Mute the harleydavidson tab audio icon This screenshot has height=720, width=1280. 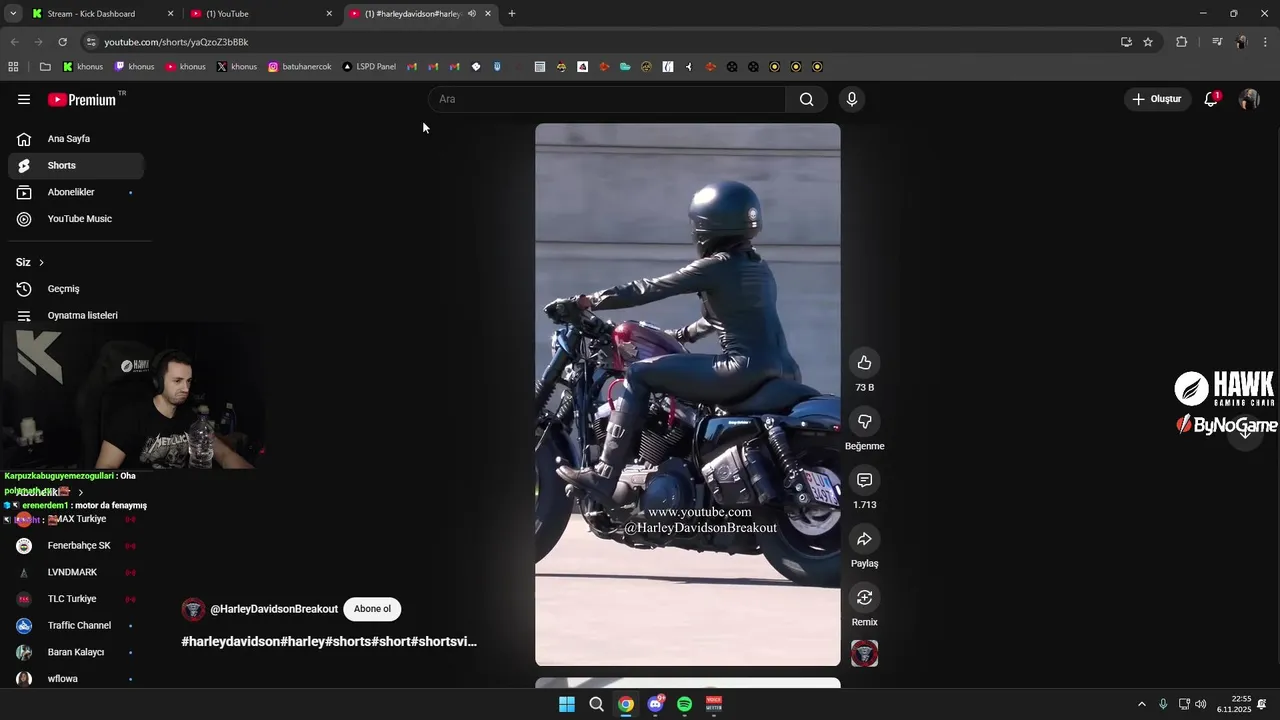click(472, 14)
